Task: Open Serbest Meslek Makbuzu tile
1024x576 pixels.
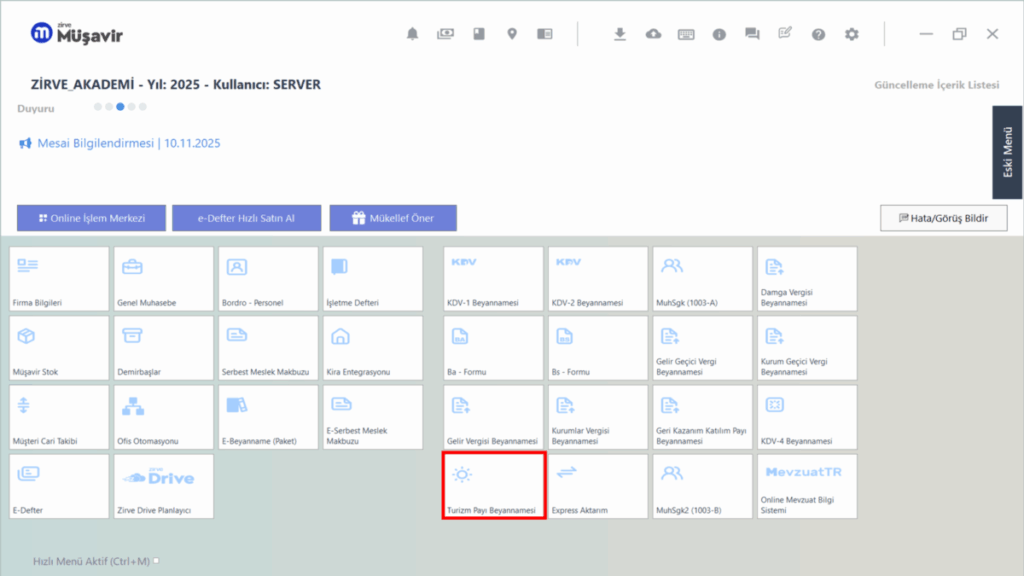Action: tap(268, 348)
